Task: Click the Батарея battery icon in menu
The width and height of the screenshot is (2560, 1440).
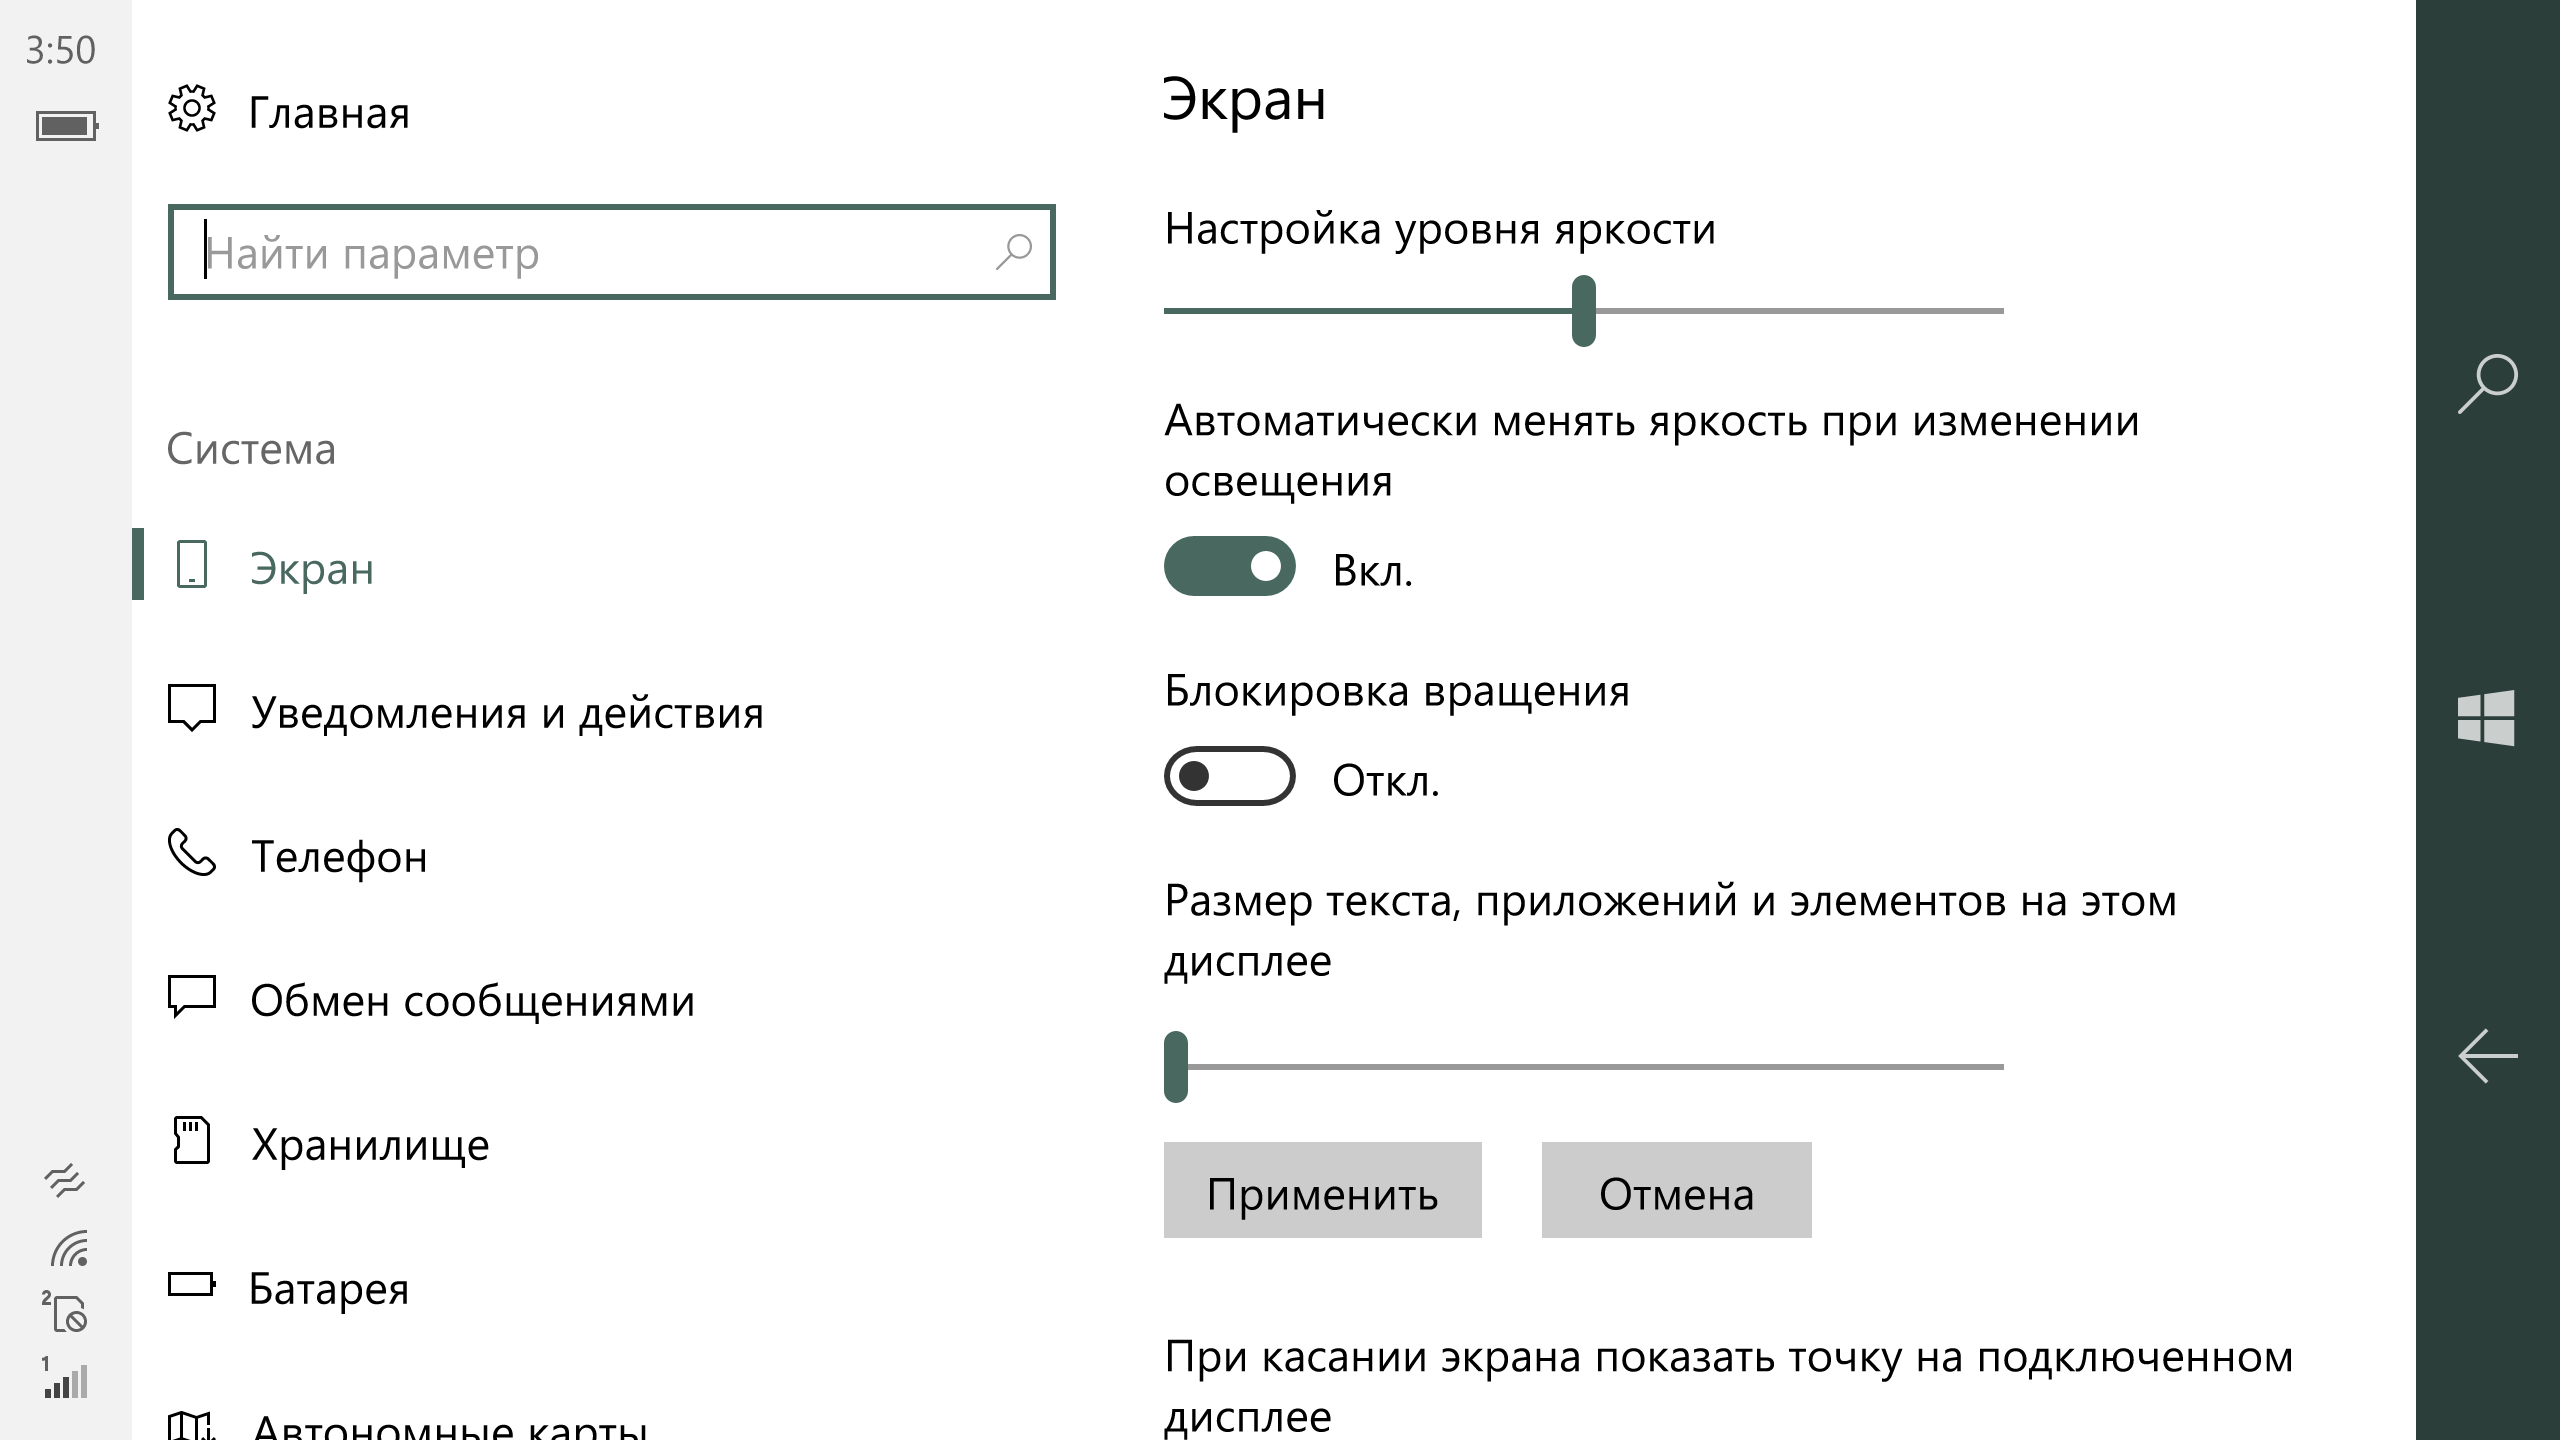Action: [191, 1284]
